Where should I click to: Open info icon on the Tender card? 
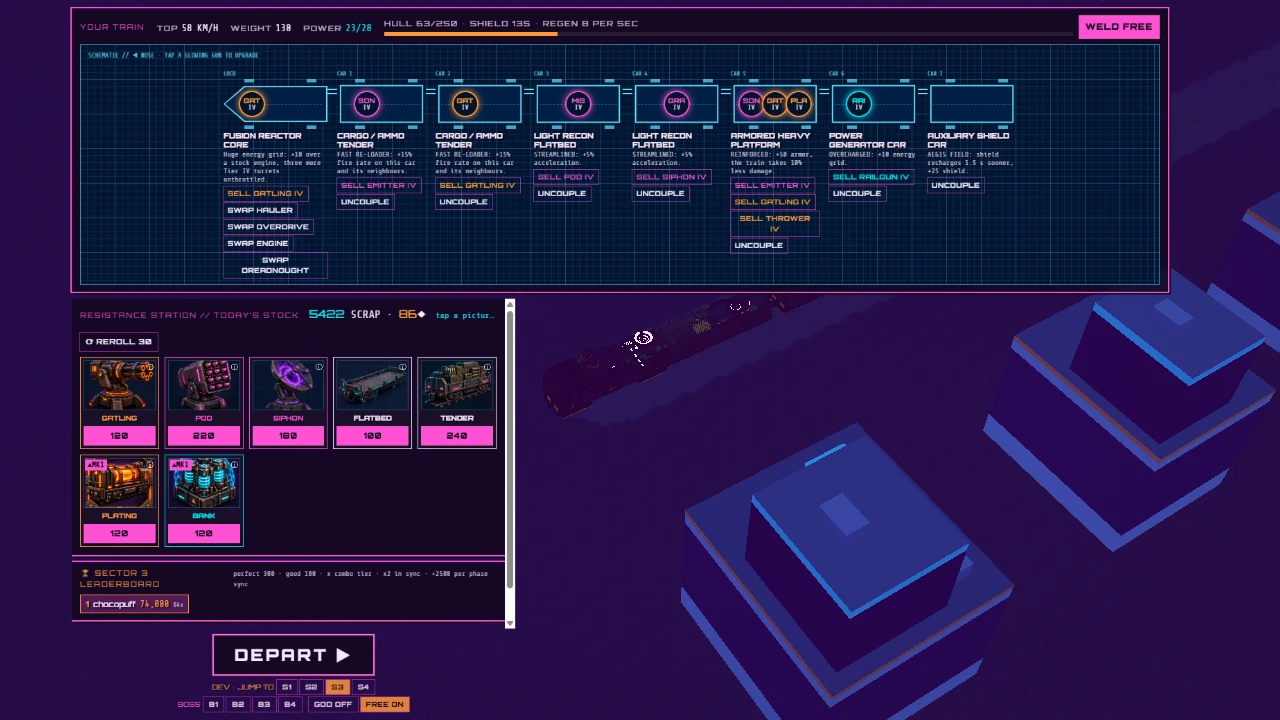tap(487, 368)
